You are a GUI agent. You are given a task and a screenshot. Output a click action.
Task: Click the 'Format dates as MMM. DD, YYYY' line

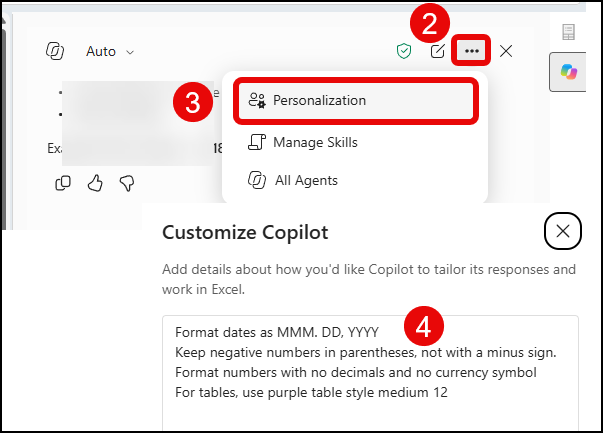click(277, 332)
